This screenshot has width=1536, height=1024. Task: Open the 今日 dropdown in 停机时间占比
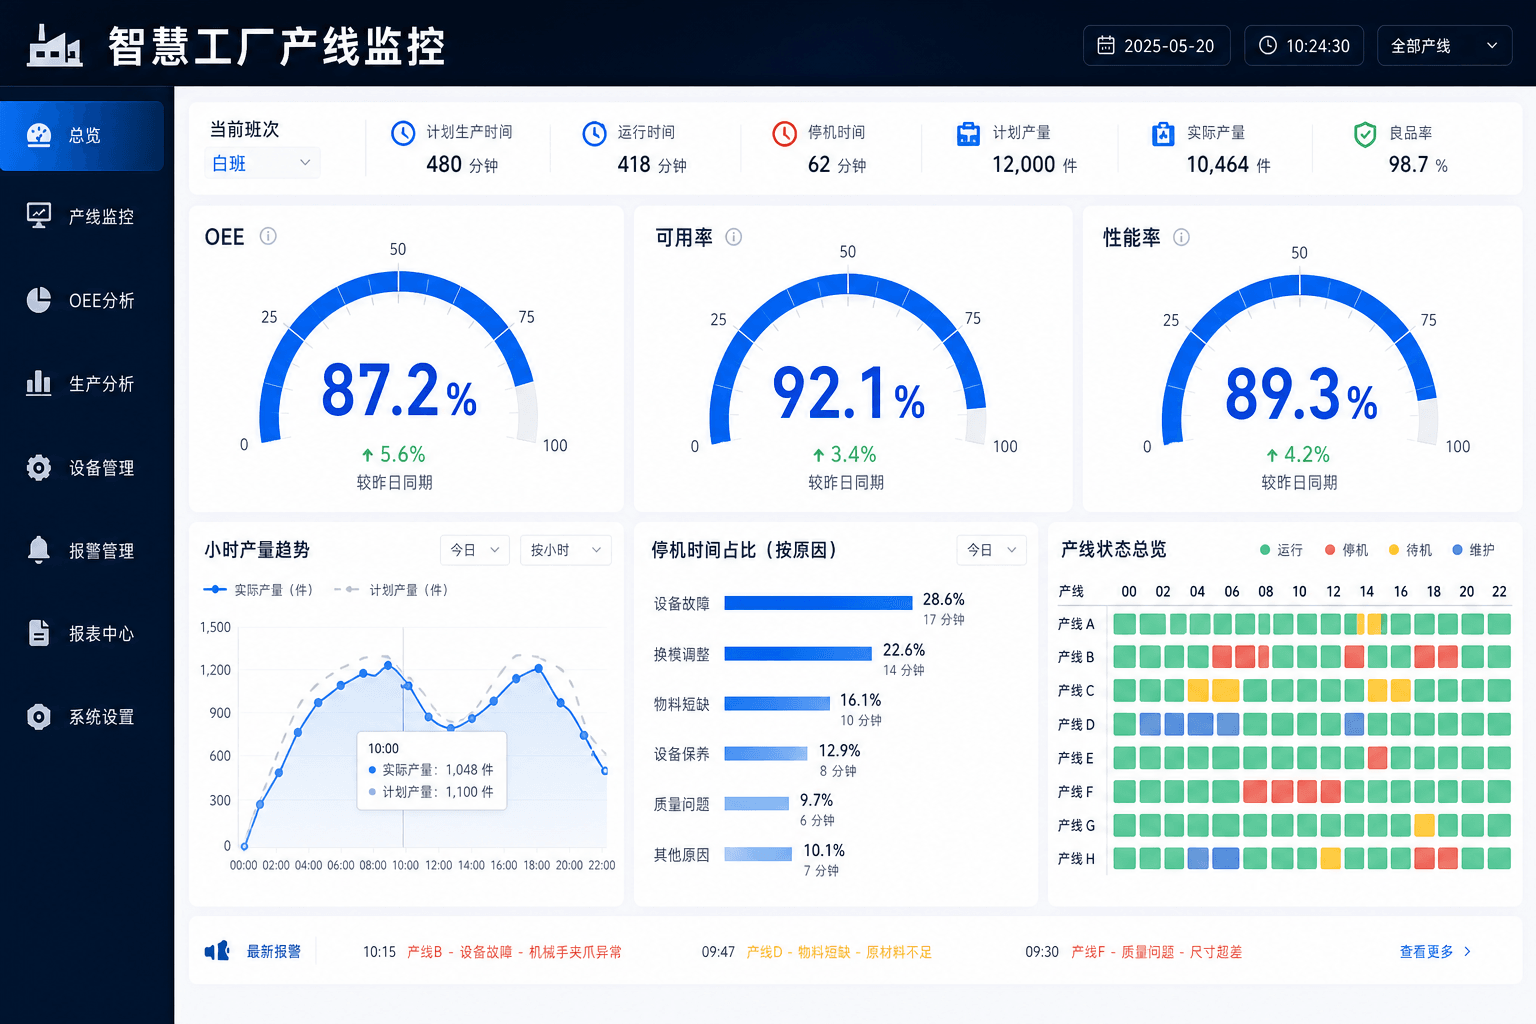tap(991, 550)
